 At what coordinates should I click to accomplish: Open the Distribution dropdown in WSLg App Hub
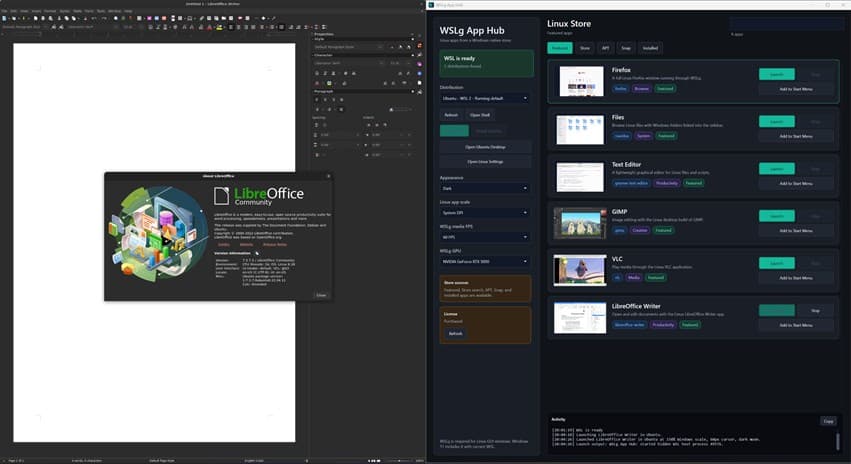pyautogui.click(x=485, y=98)
